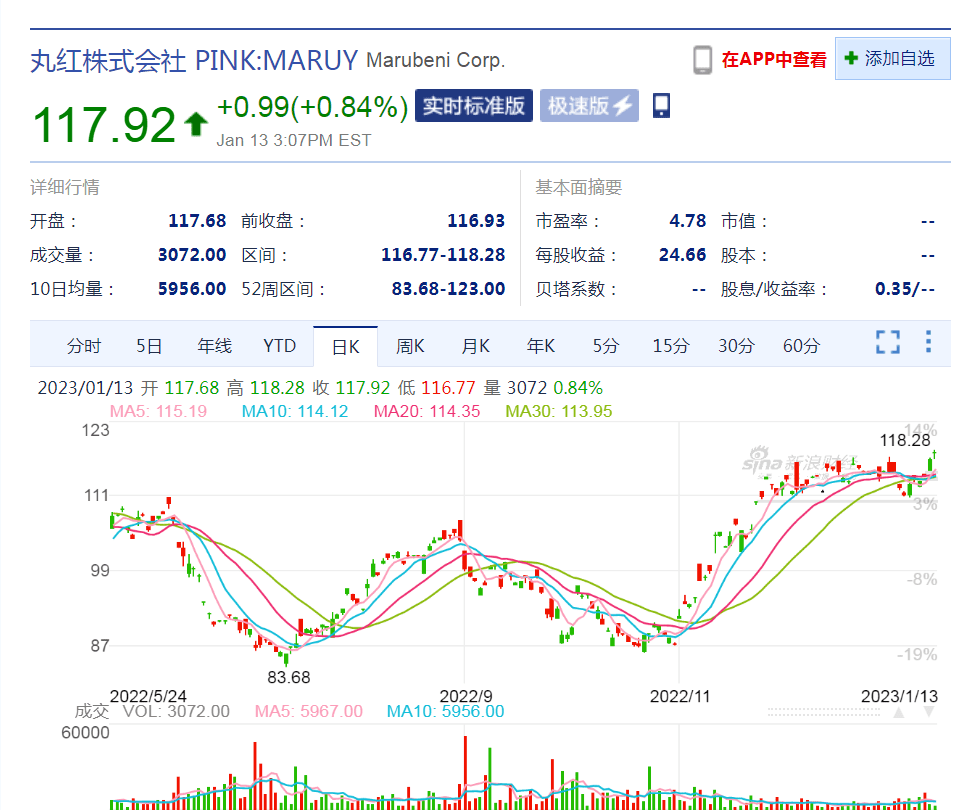Open the 年线 chart tab
Viewport: 955px width, 810px height.
(x=214, y=346)
